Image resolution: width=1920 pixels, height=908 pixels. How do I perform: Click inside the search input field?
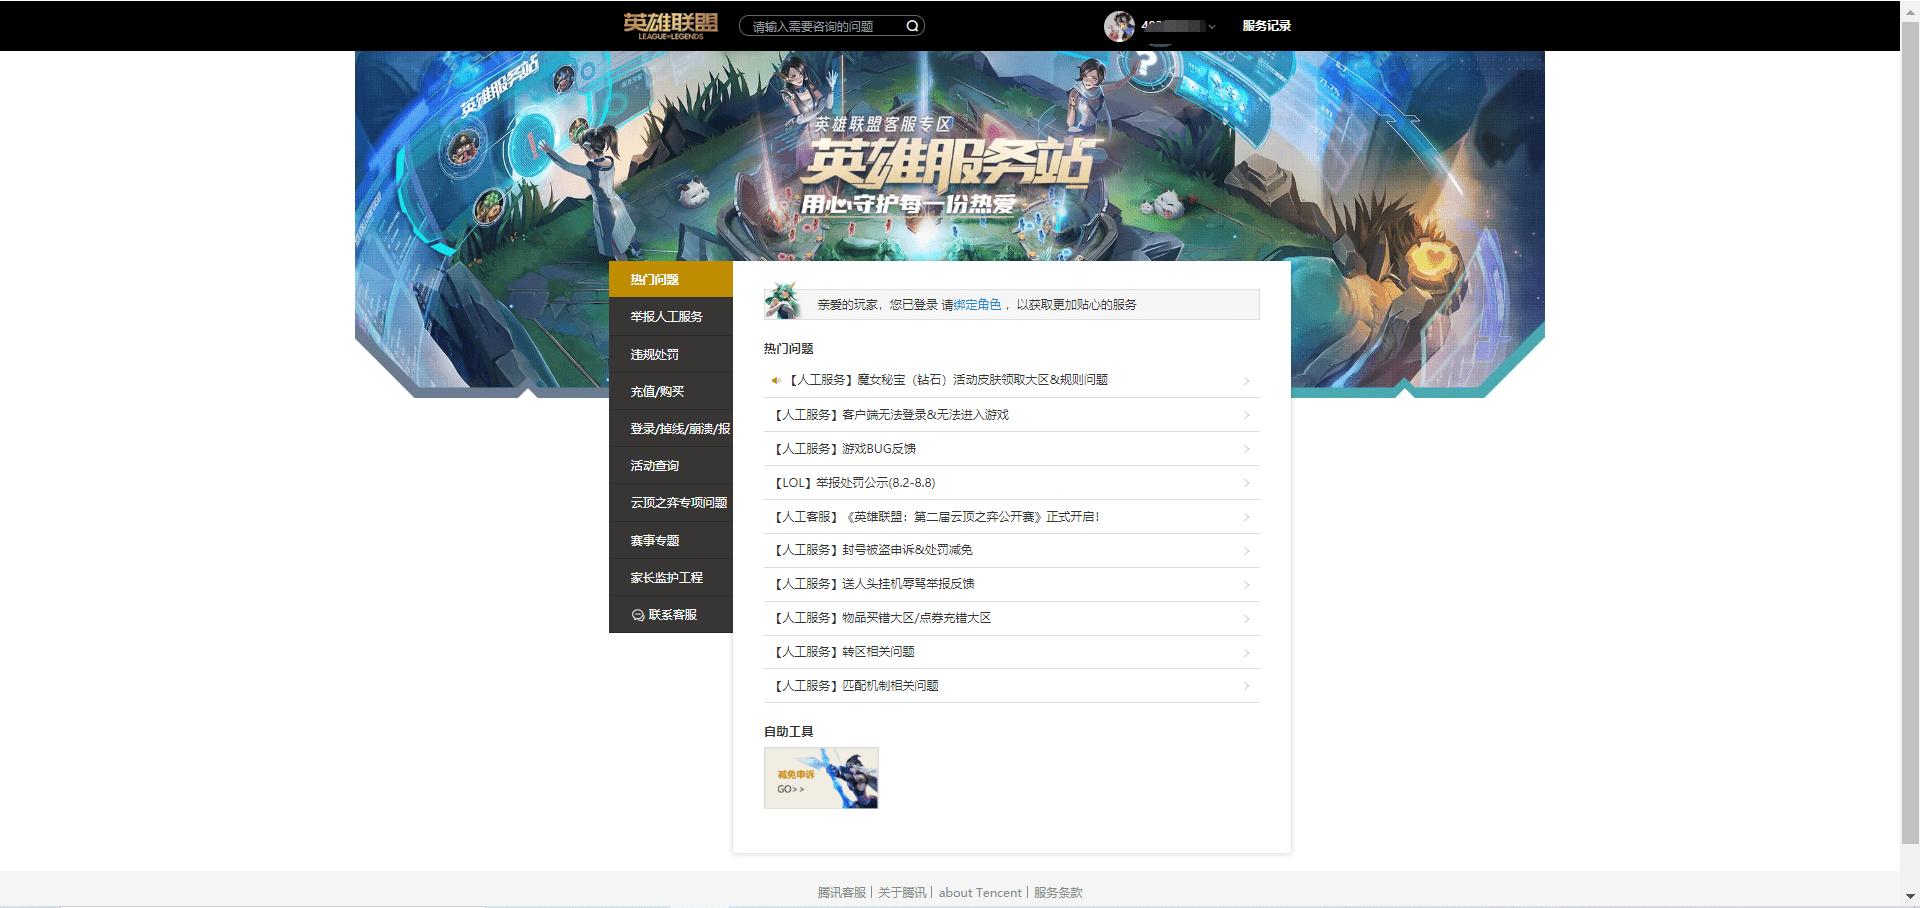[x=820, y=25]
